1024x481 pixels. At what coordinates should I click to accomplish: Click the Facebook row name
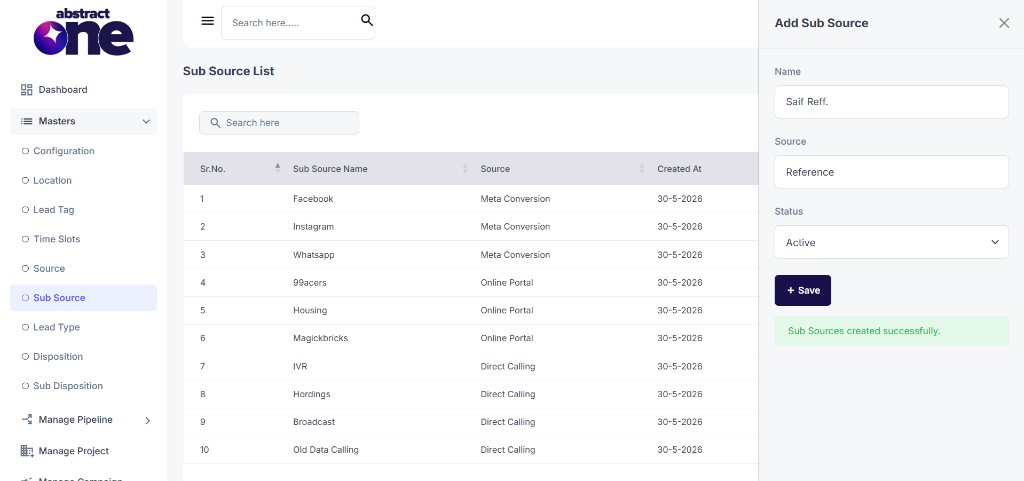click(313, 198)
